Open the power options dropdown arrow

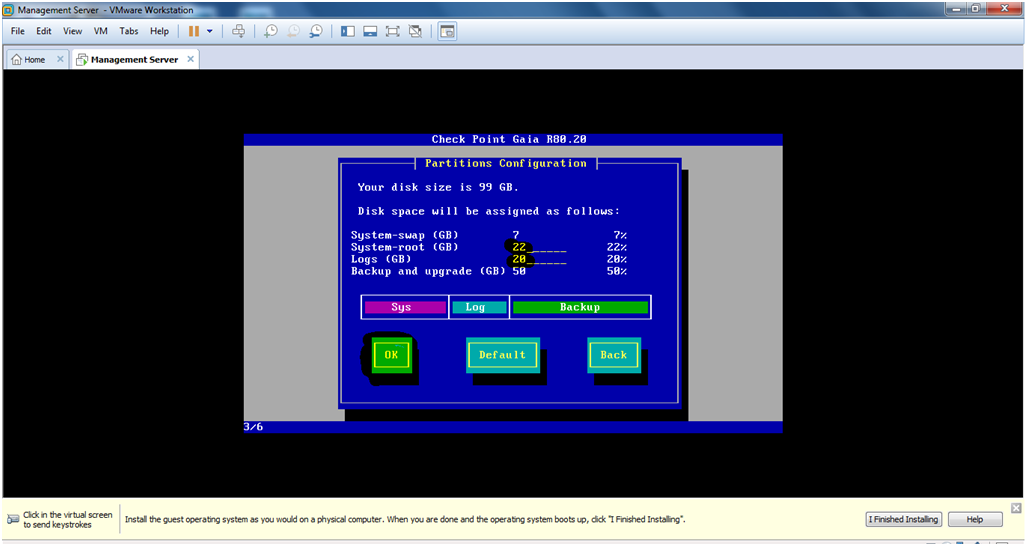tap(210, 31)
